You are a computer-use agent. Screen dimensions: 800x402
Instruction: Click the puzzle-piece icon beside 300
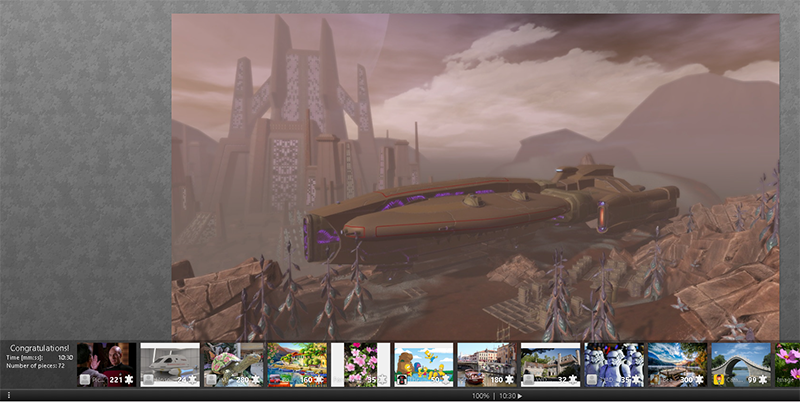pos(699,380)
